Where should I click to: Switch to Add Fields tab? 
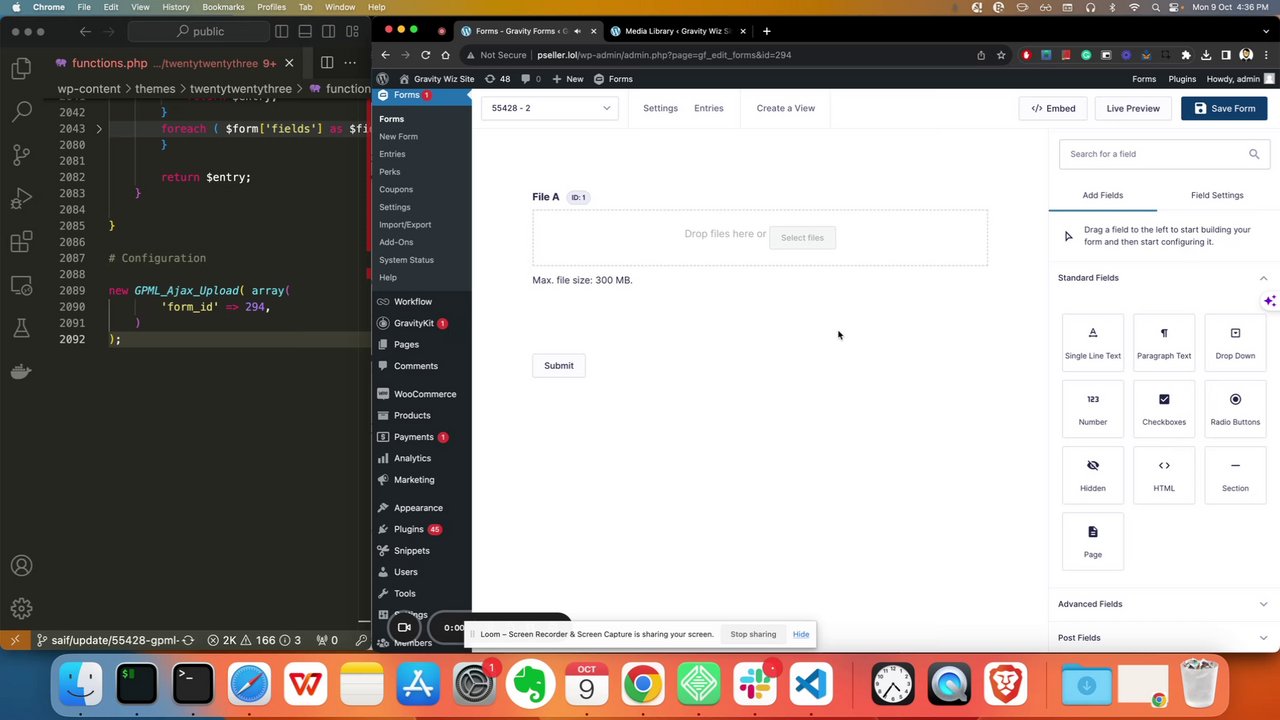pos(1103,195)
